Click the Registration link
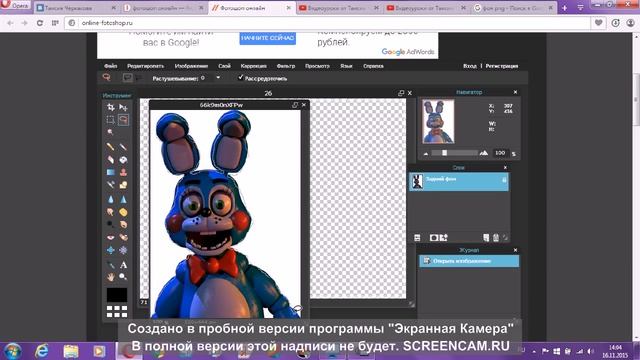The height and width of the screenshot is (360, 640). click(x=502, y=66)
